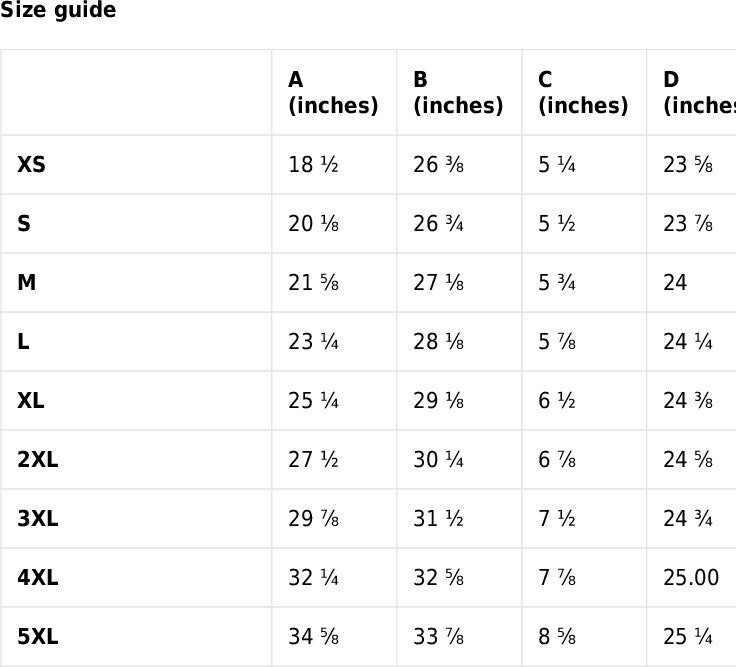Screen dimensions: 736x667
Task: Click the Size guide heading
Action: coord(58,11)
